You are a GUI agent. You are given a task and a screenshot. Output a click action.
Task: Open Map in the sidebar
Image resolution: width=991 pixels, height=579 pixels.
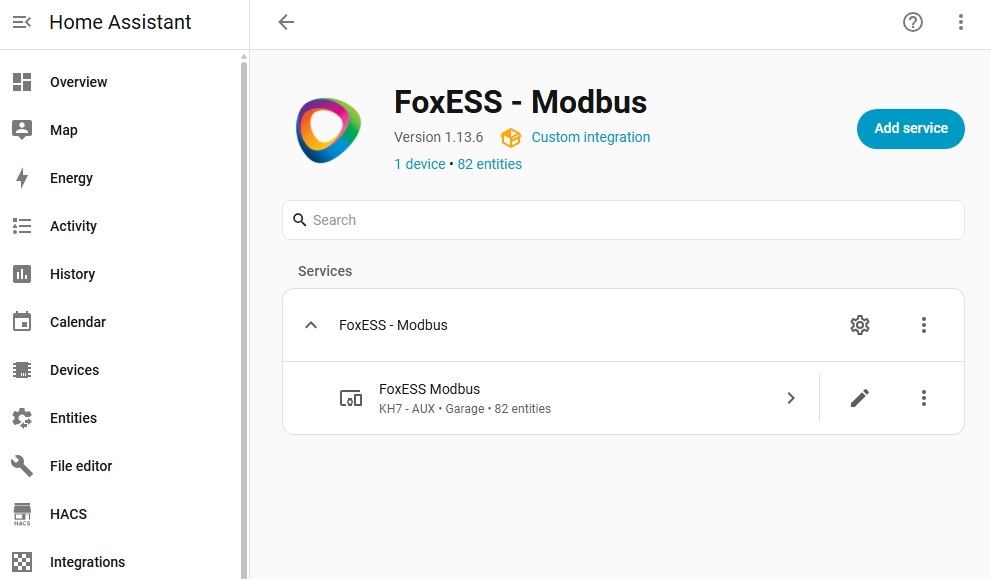tap(120, 130)
